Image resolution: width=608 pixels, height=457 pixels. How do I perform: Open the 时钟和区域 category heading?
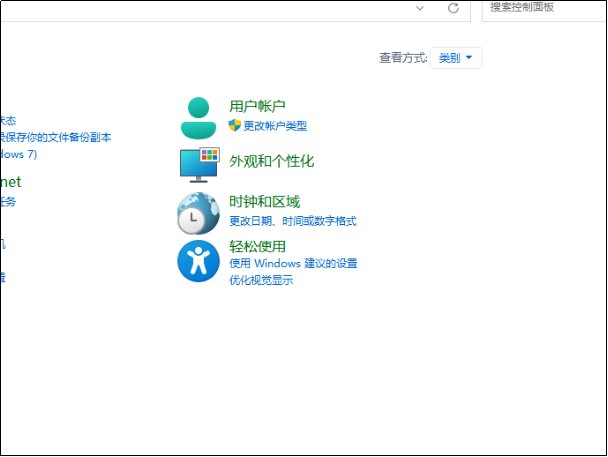264,202
